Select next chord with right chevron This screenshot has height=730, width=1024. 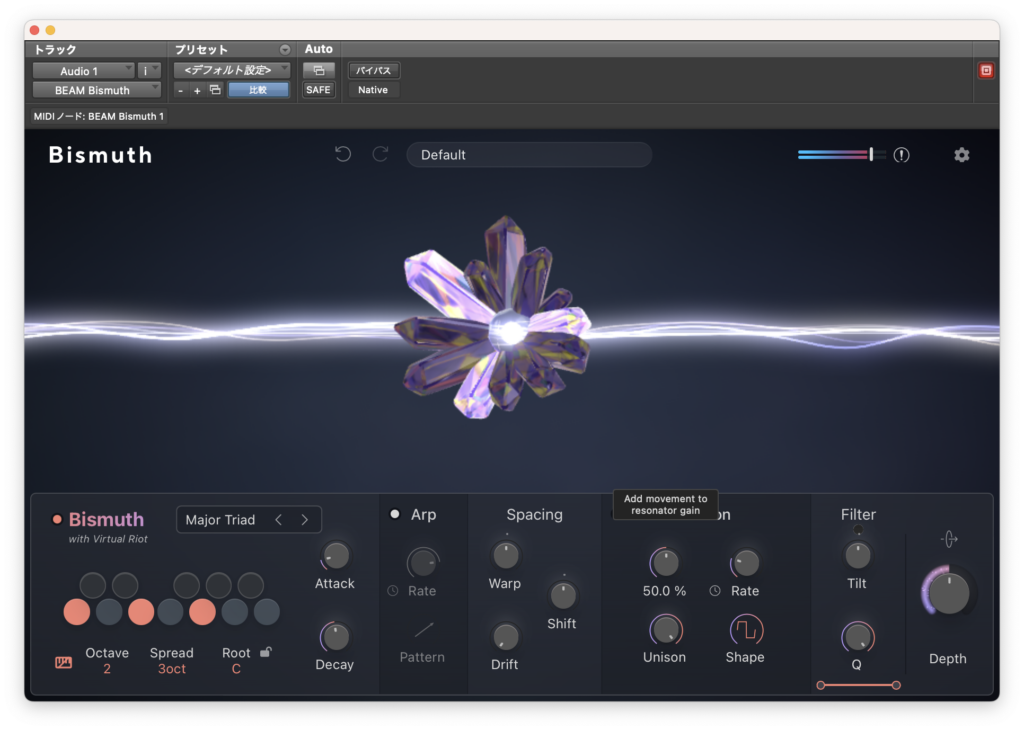(x=305, y=520)
